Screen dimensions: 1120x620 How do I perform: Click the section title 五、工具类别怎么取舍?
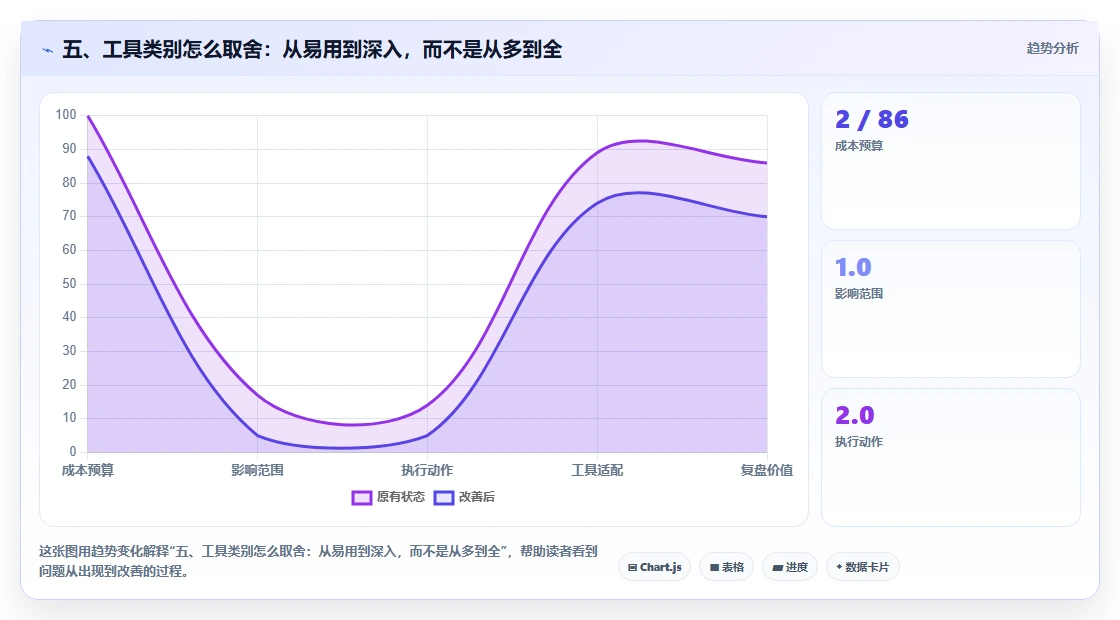[312, 50]
